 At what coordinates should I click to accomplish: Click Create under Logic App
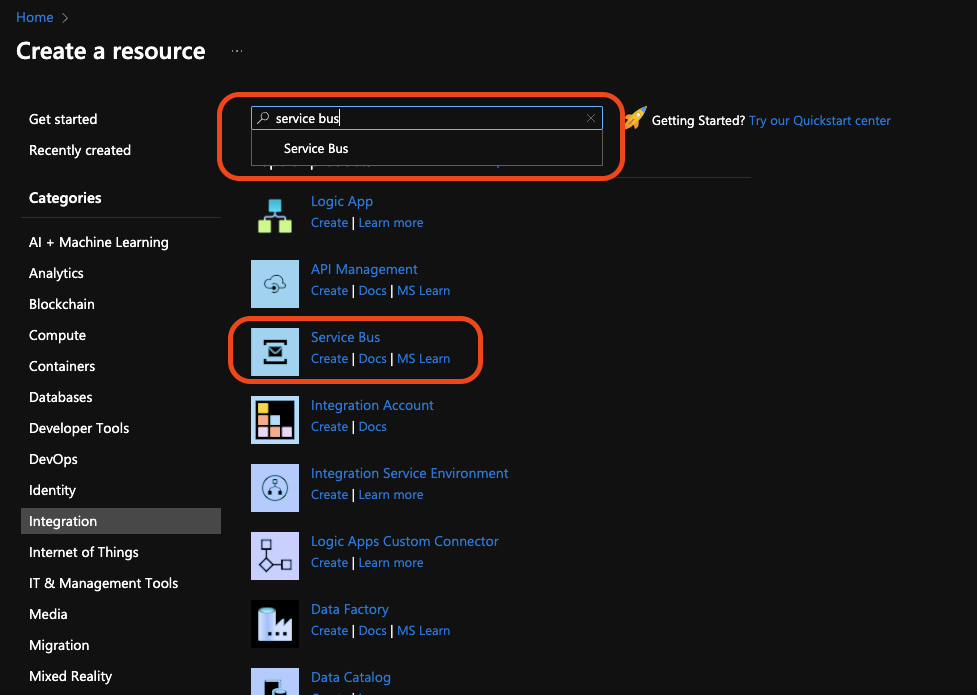point(330,223)
